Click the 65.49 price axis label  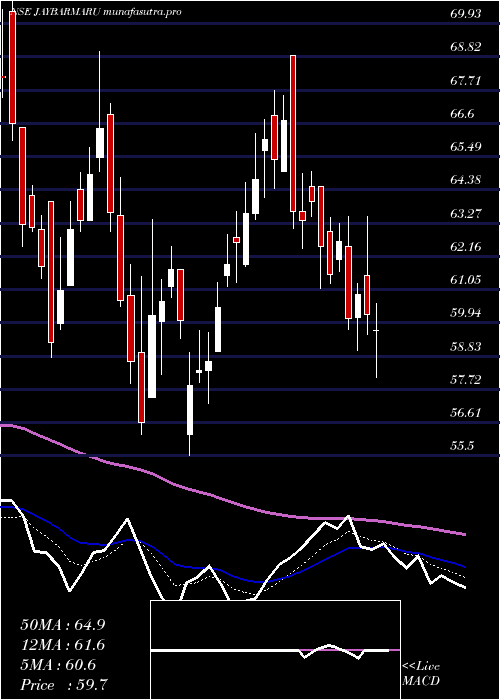466,147
